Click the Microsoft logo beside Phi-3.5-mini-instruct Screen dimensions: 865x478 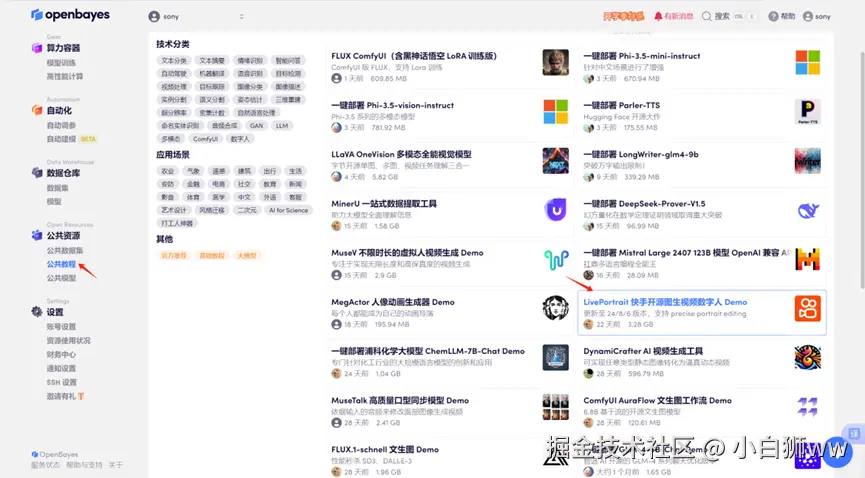click(x=808, y=62)
